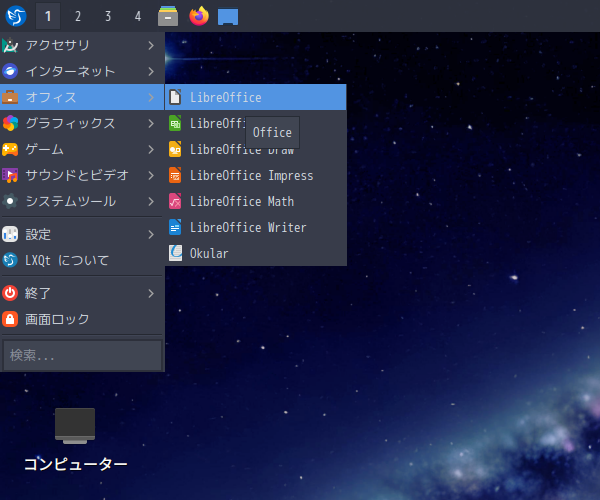The height and width of the screenshot is (500, 600).
Task: Expand the ゲーム submenu arrow
Action: pos(151,149)
